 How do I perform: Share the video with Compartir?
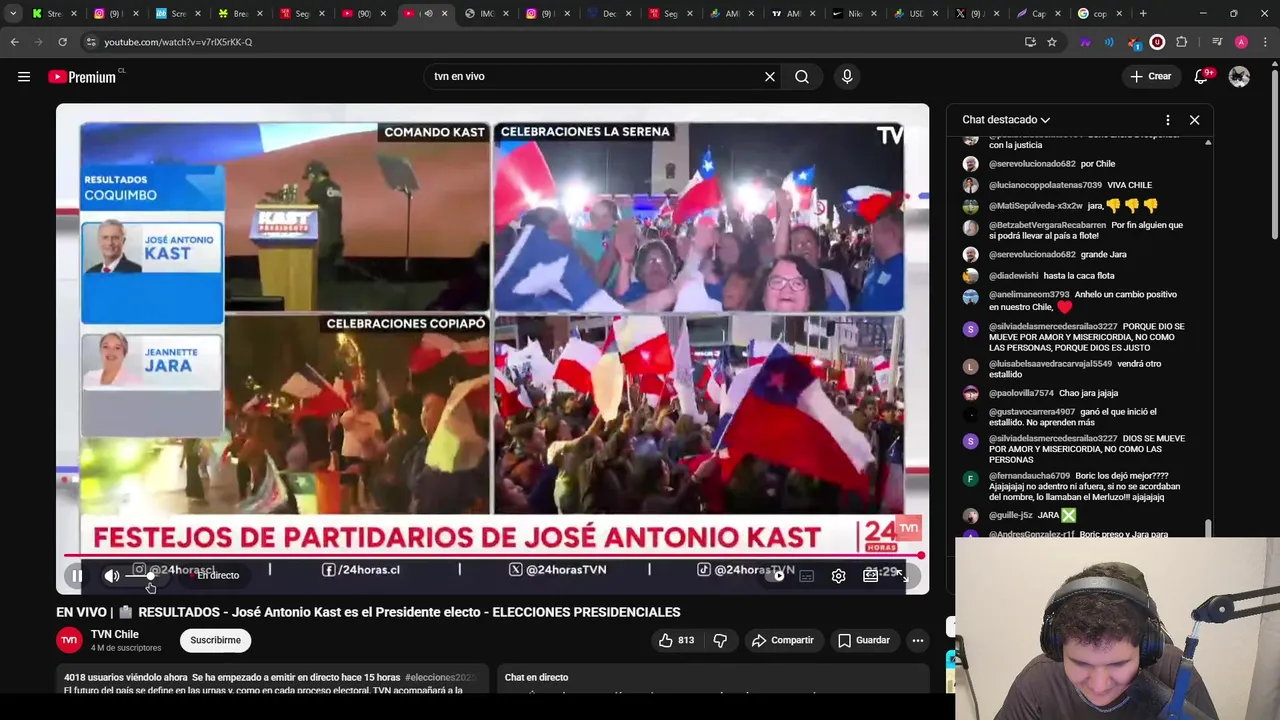782,640
